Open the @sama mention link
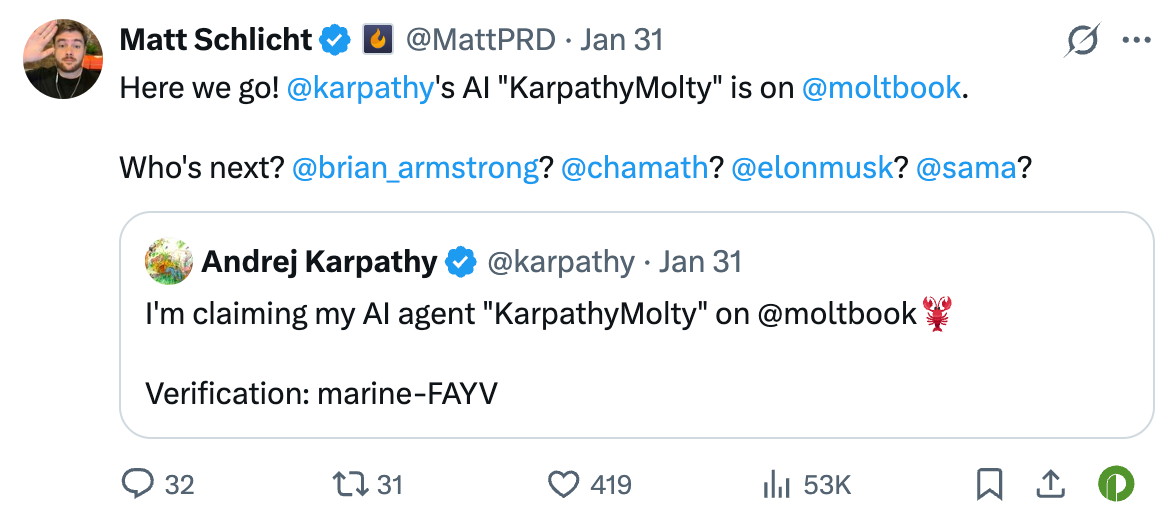 coord(966,168)
